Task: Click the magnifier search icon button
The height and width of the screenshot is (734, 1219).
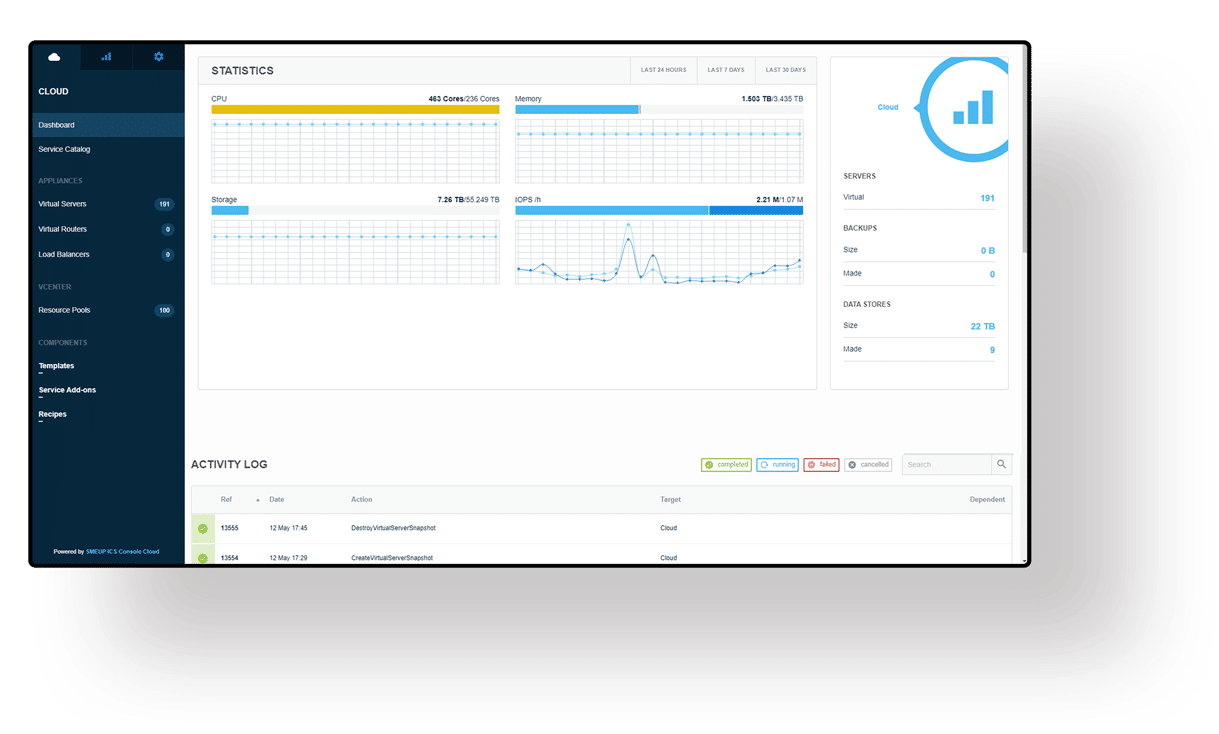Action: [x=1001, y=464]
